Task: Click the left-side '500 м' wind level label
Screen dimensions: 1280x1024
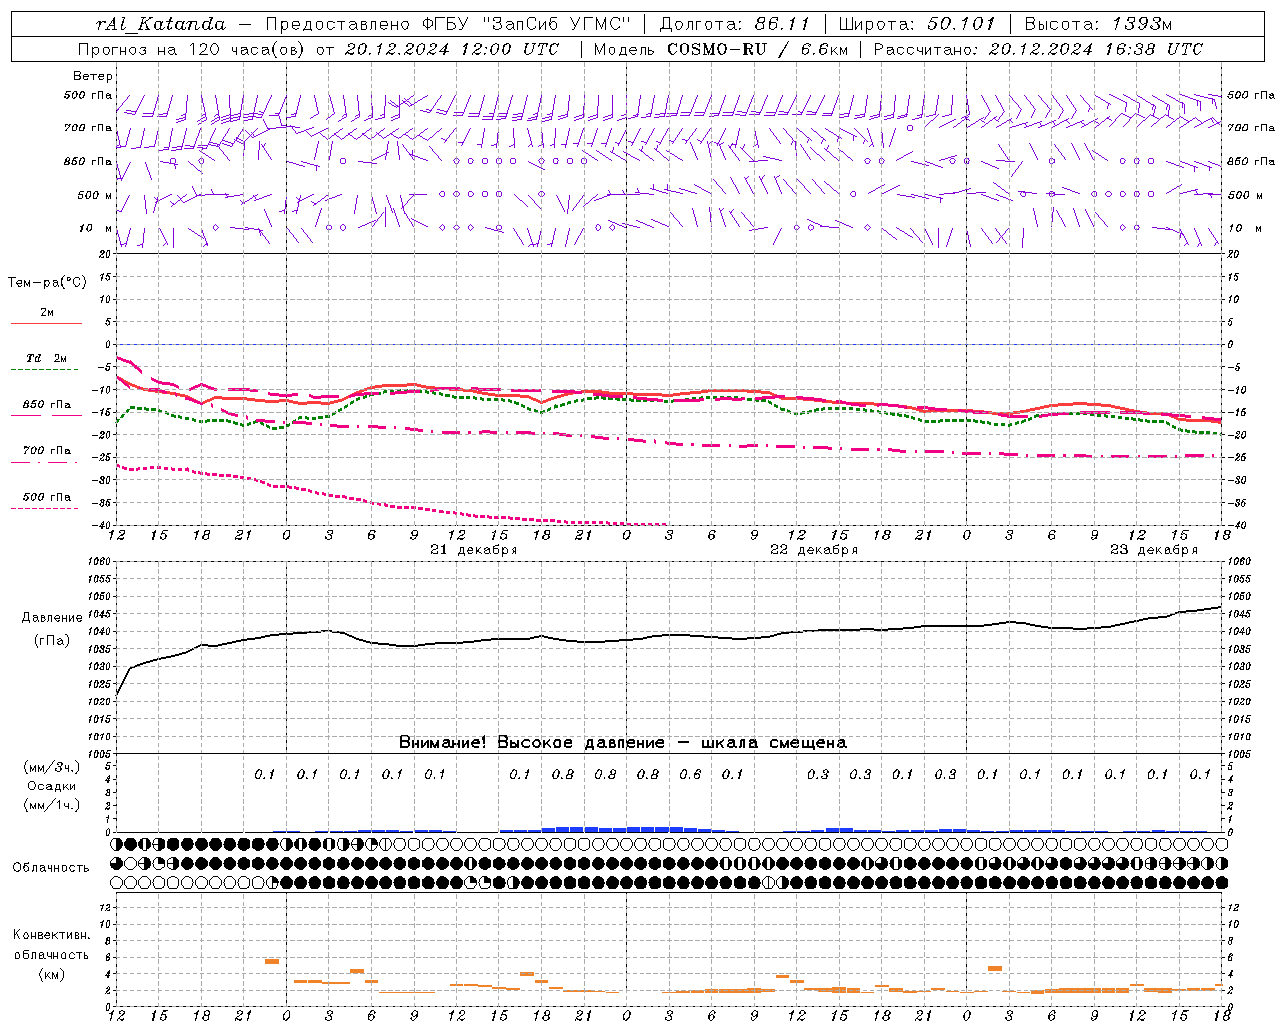Action: 96,195
